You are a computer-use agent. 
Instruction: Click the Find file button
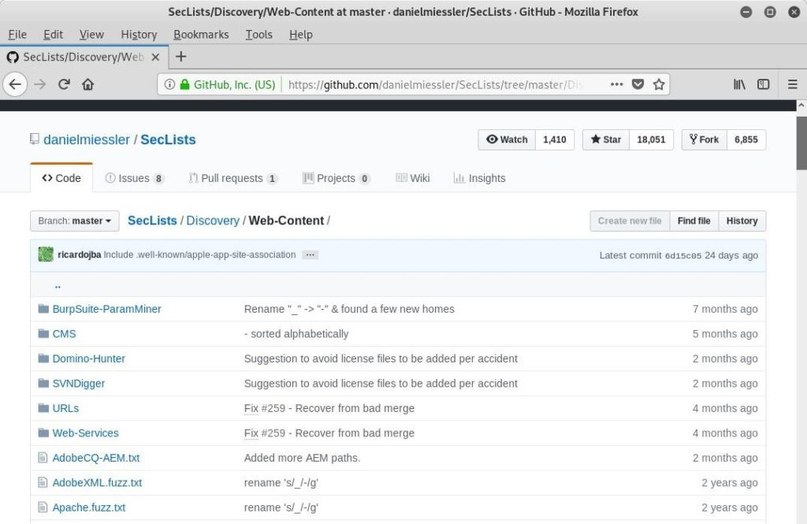(x=693, y=221)
